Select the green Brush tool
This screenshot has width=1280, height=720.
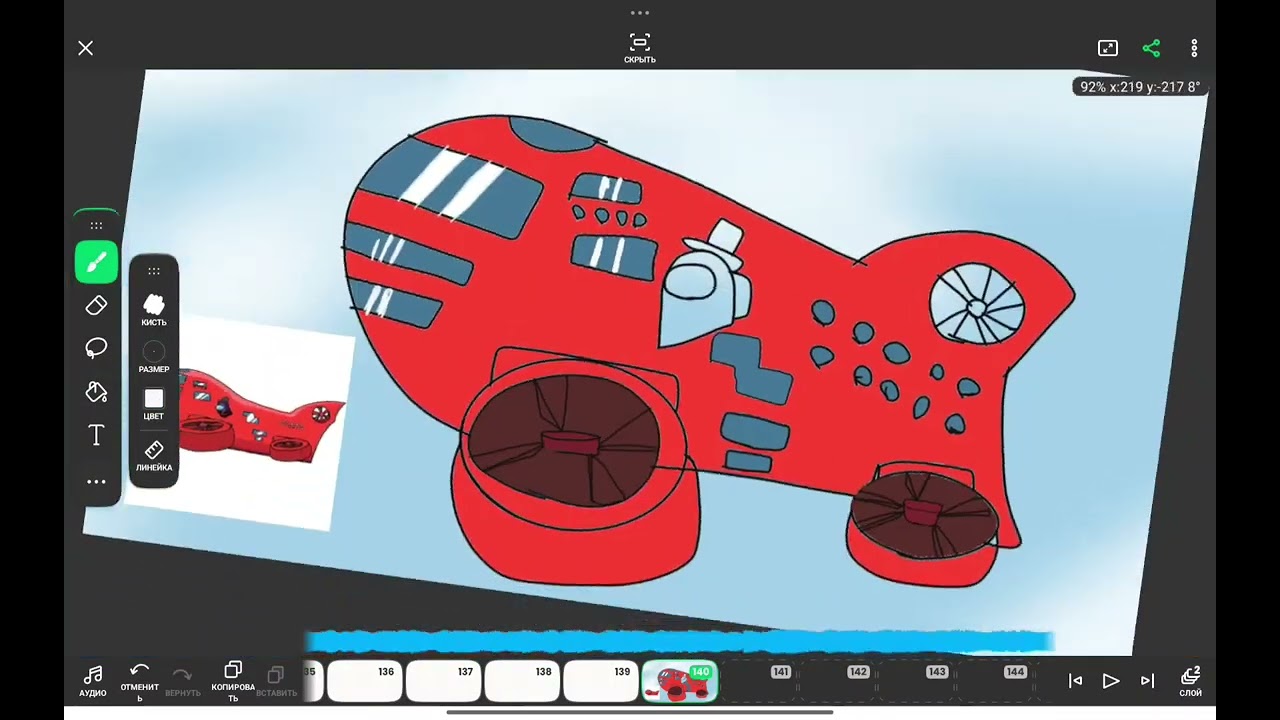point(96,263)
